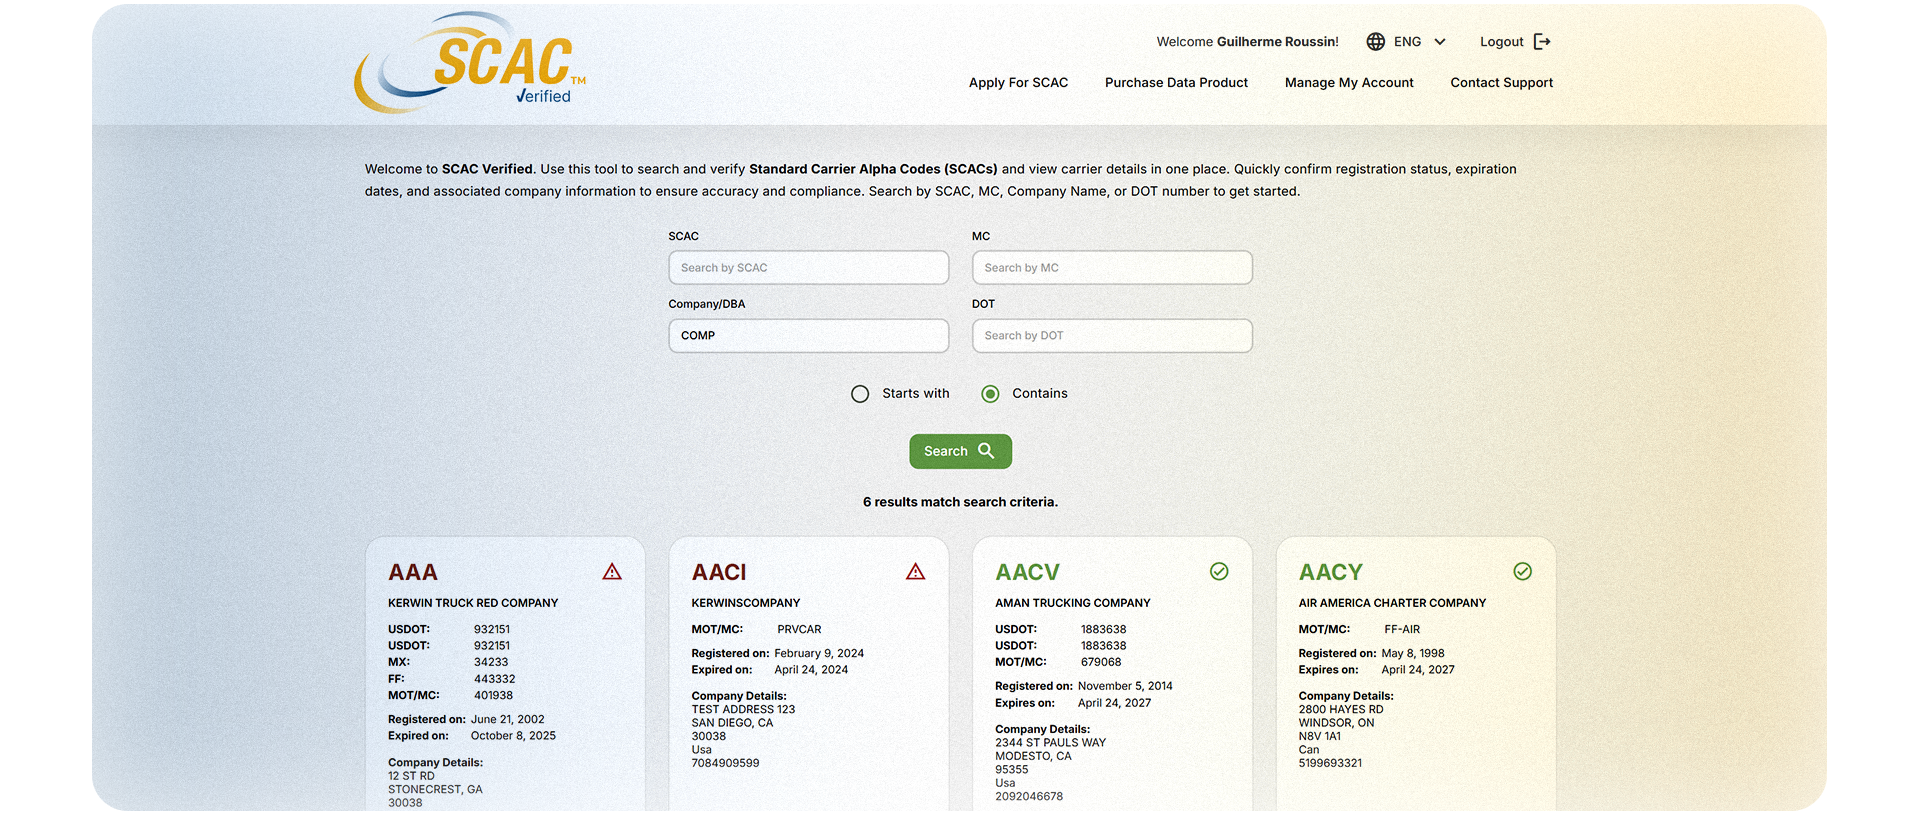The width and height of the screenshot is (1920, 816).
Task: Select the Contains radio option
Action: [x=990, y=394]
